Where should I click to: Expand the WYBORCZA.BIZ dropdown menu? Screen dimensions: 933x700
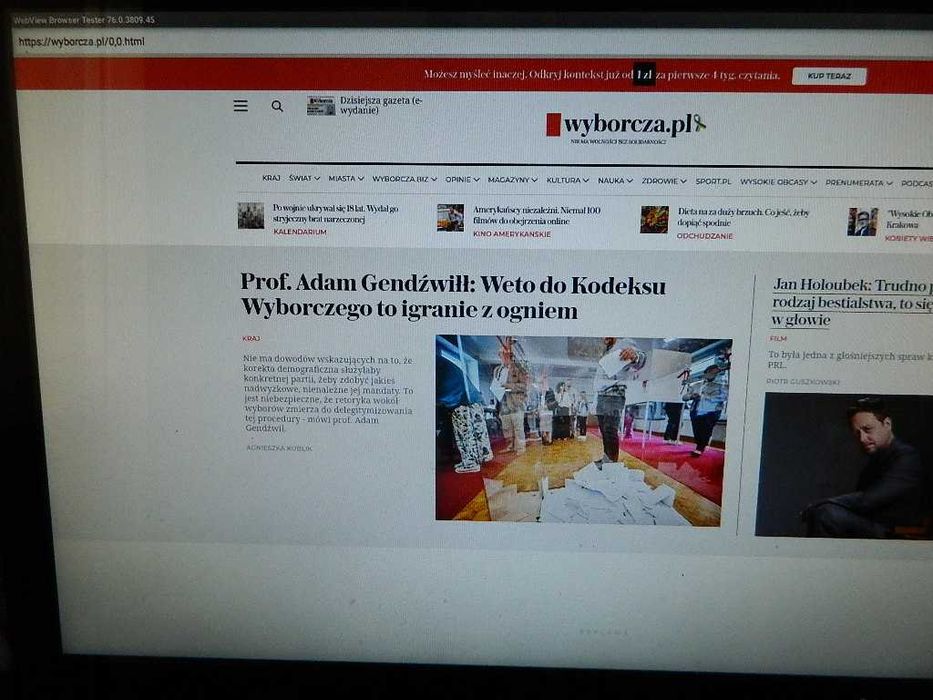pyautogui.click(x=405, y=179)
